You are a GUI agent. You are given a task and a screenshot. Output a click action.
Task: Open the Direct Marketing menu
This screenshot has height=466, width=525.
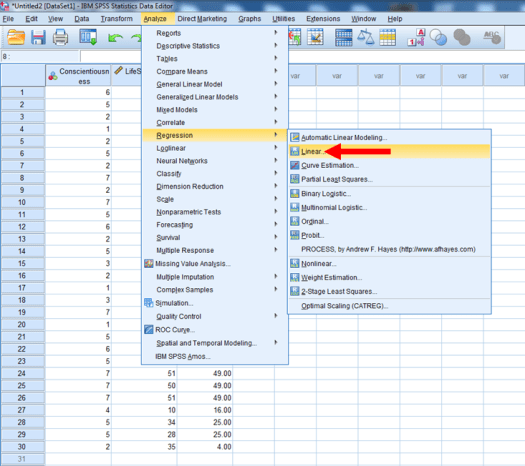202,19
